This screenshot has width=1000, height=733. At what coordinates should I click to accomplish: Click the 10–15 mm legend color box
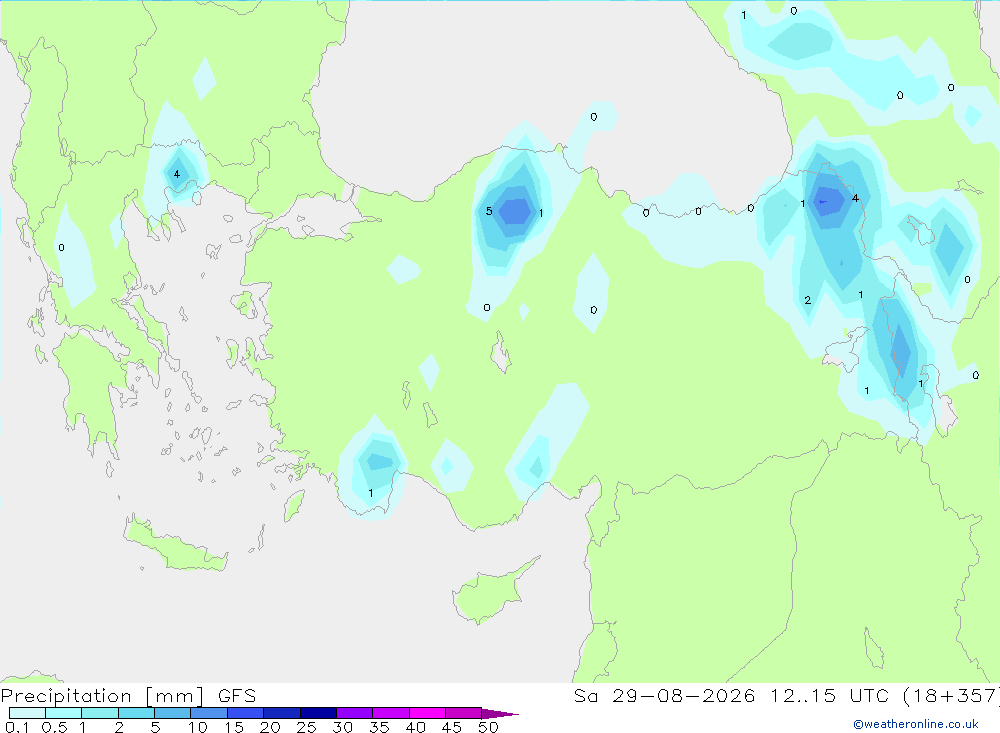[209, 713]
